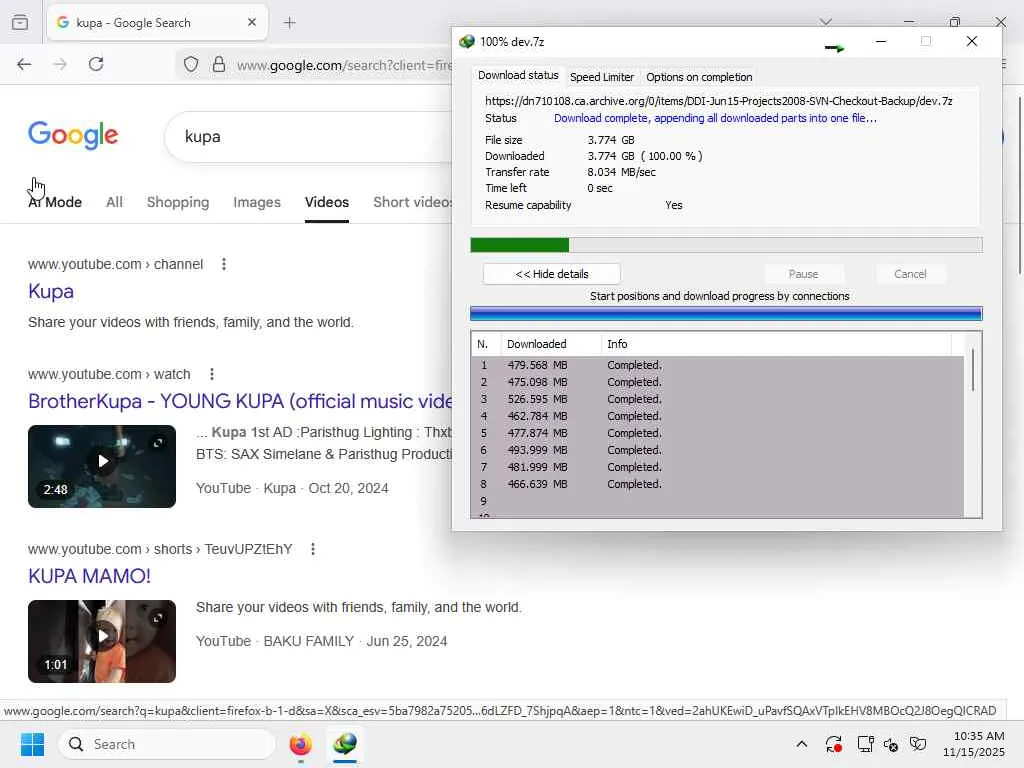
Task: Switch to the Short videos tab
Action: pyautogui.click(x=412, y=202)
